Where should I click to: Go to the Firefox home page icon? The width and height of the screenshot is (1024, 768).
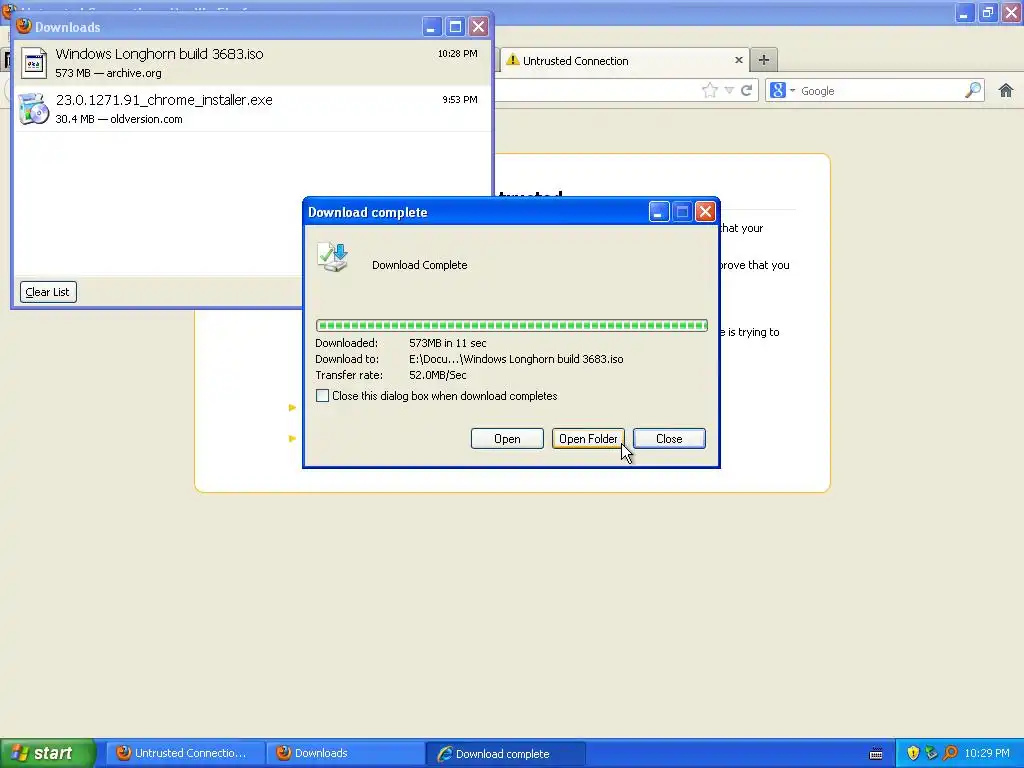point(1006,90)
